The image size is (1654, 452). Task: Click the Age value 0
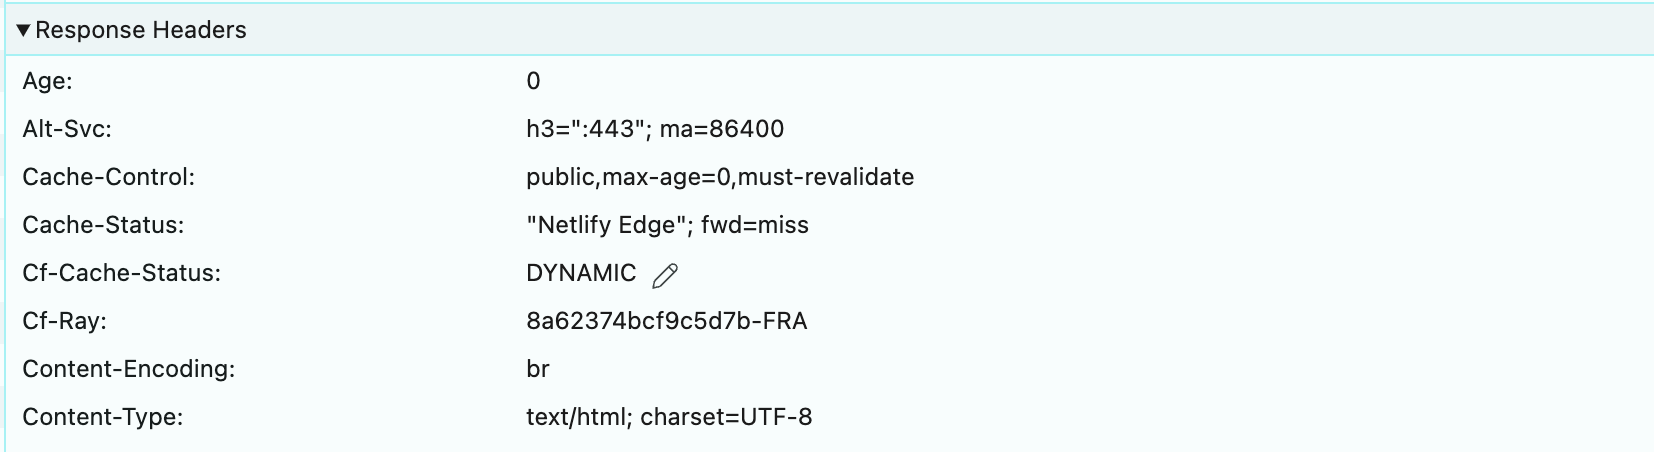click(x=533, y=81)
